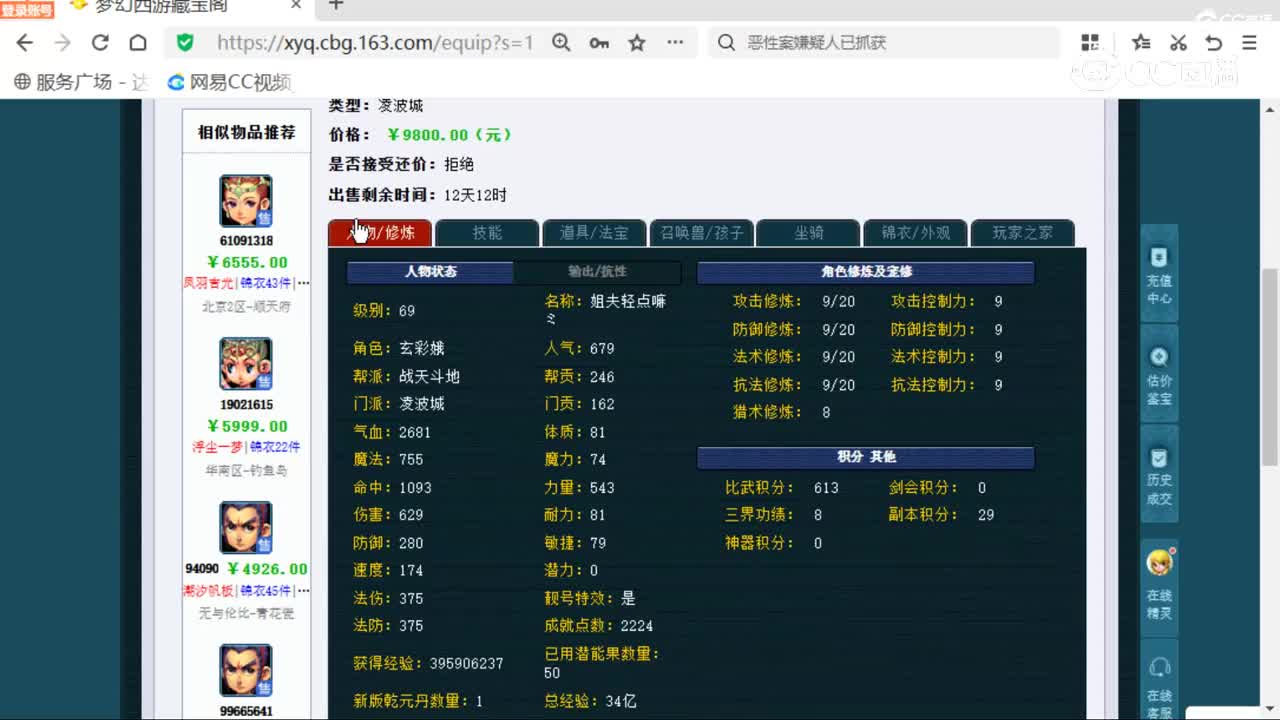Image resolution: width=1280 pixels, height=720 pixels.
Task: Bookmark this page with the star
Action: [x=637, y=43]
